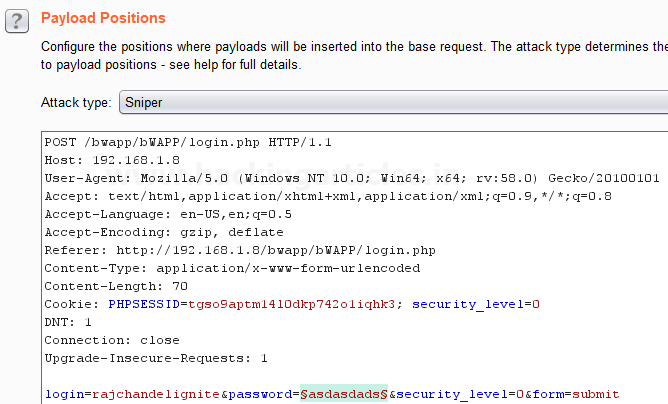Click the highlighted §asdasdads§ payload position
This screenshot has width=668, height=404.
(x=344, y=394)
